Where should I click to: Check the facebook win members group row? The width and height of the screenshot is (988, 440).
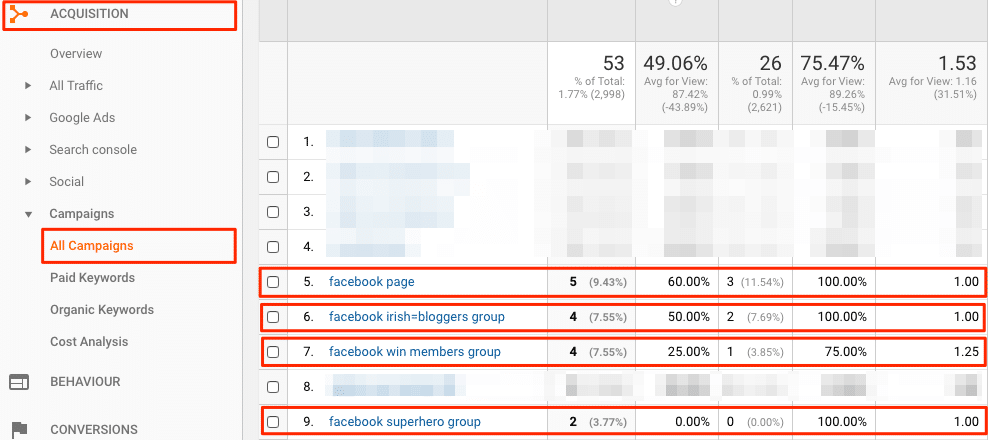pos(273,352)
